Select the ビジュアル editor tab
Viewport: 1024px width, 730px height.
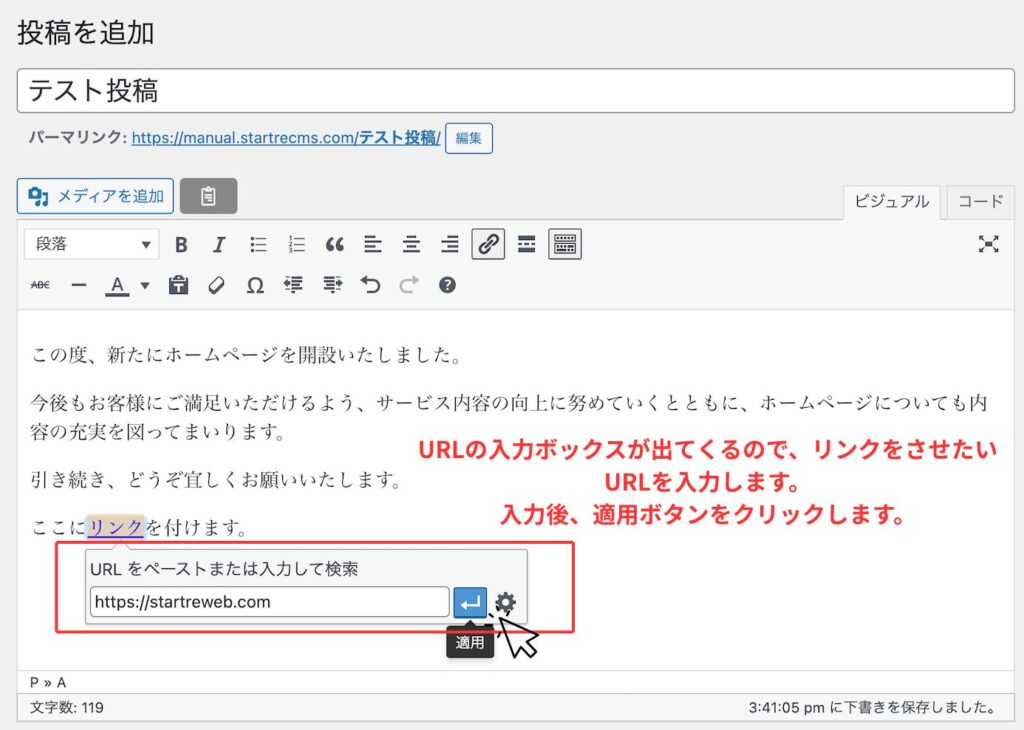point(891,201)
